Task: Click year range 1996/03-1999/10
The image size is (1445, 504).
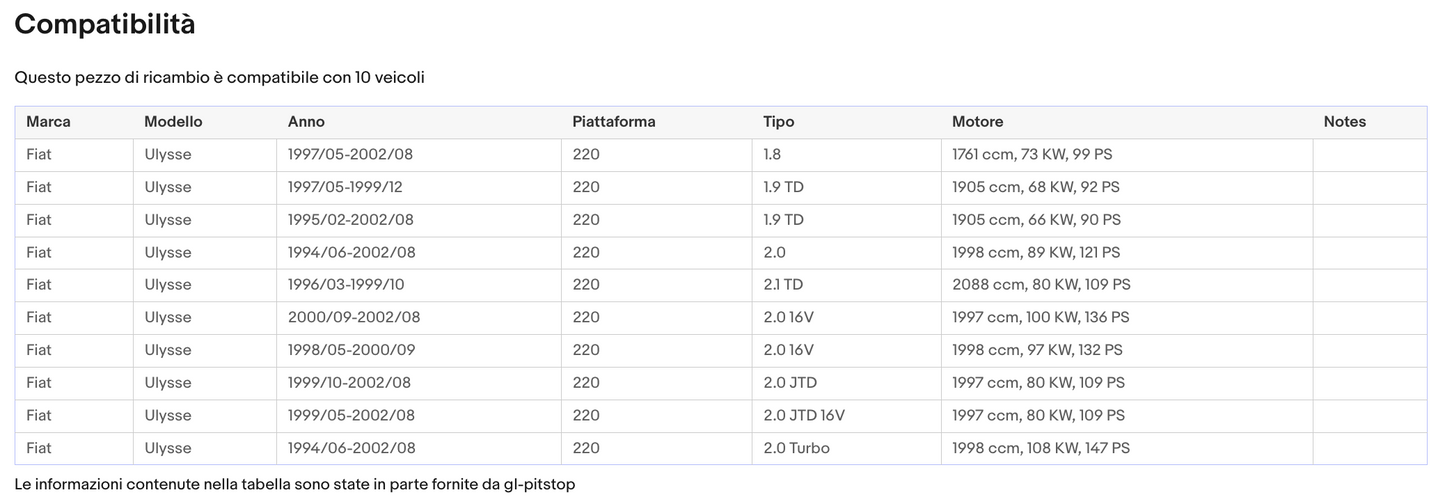Action: 346,285
